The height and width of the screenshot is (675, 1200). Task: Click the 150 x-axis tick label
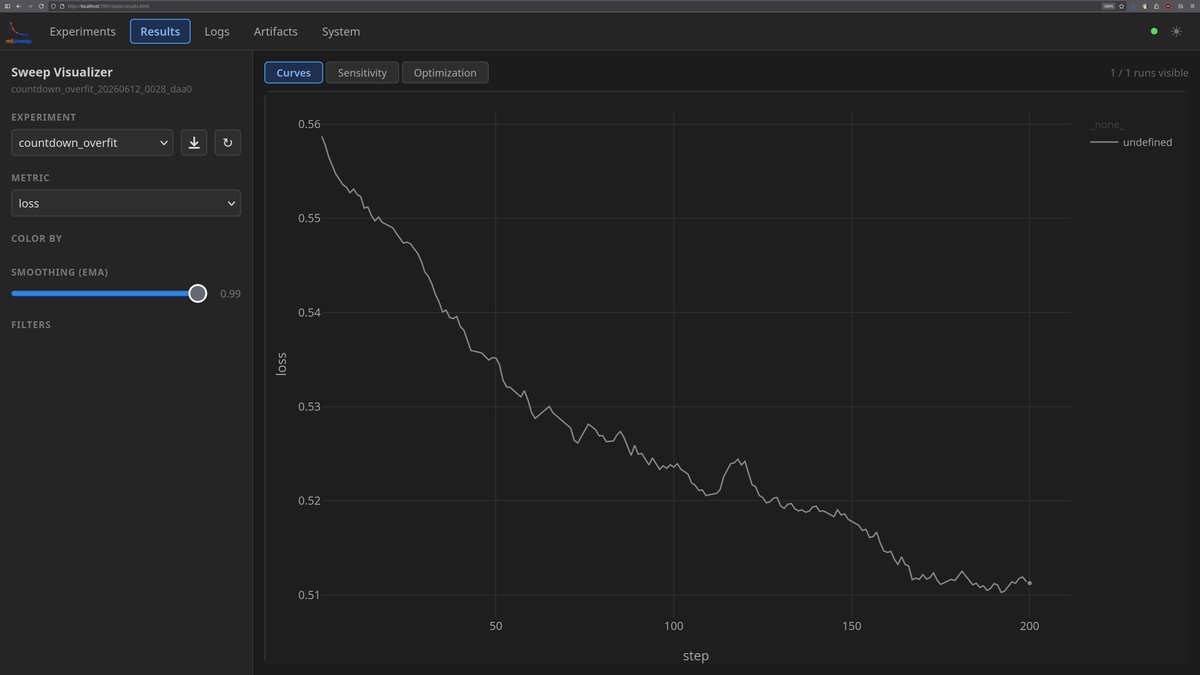[851, 626]
